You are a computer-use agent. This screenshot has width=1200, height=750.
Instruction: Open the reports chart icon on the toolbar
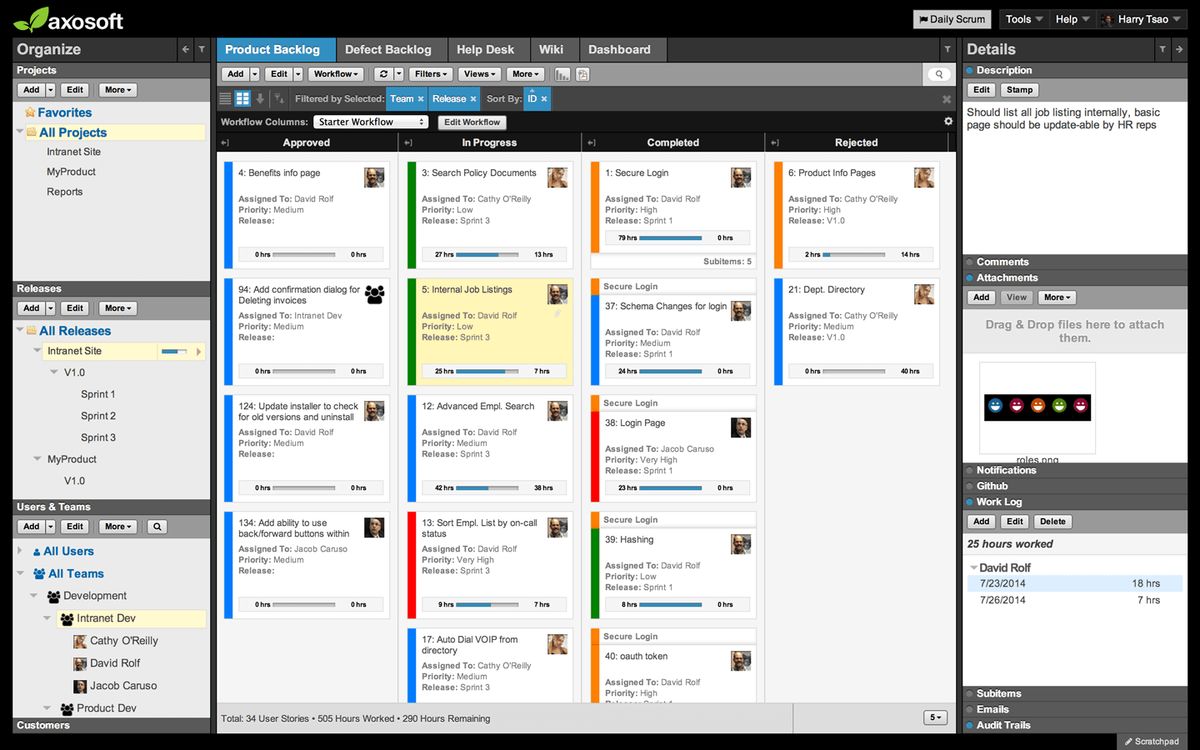click(563, 73)
